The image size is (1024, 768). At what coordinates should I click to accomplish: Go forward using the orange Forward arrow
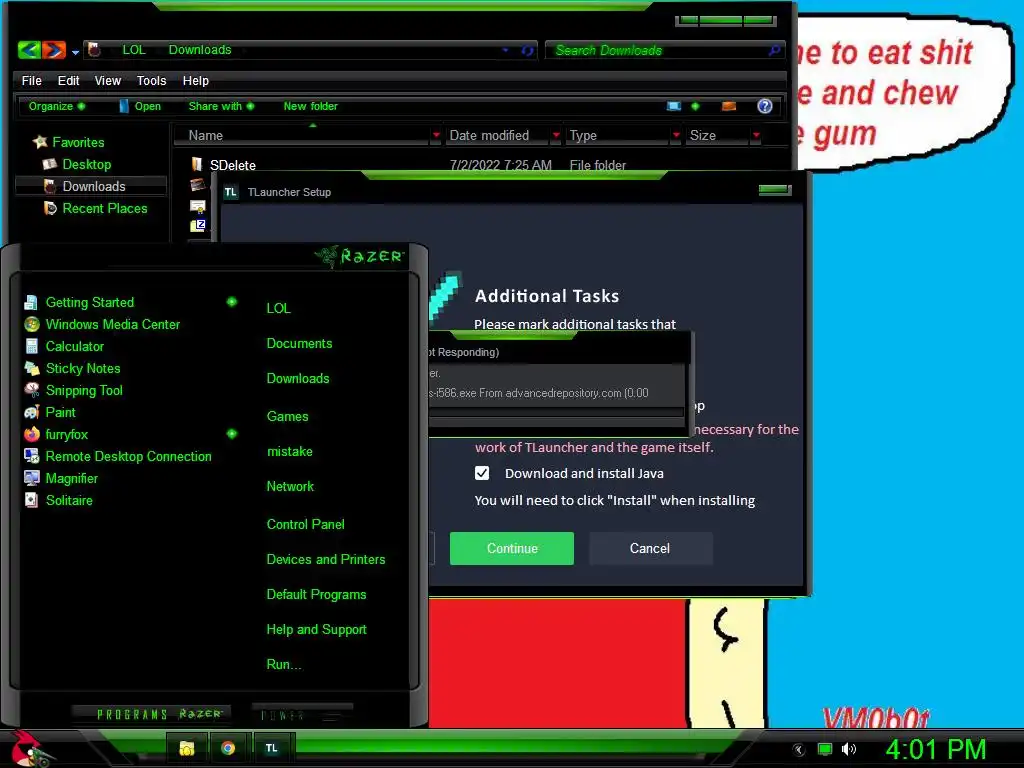pyautogui.click(x=54, y=50)
